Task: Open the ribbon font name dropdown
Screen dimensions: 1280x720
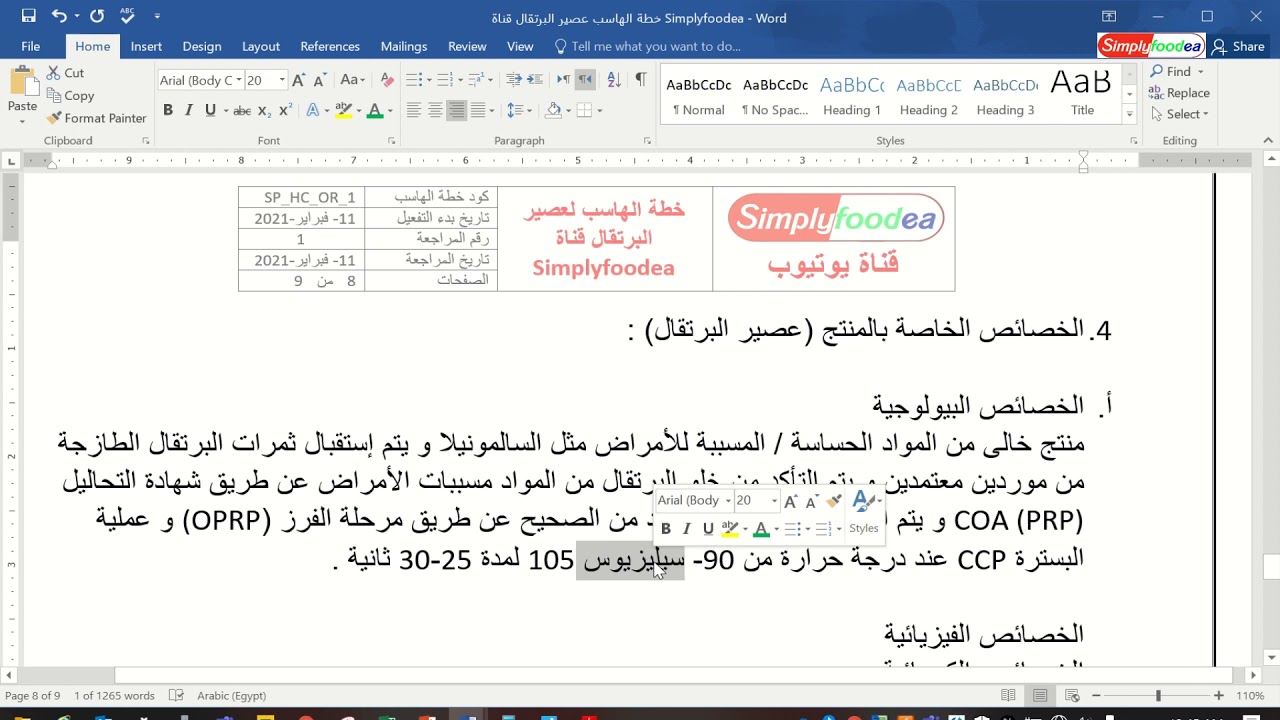Action: coord(239,80)
